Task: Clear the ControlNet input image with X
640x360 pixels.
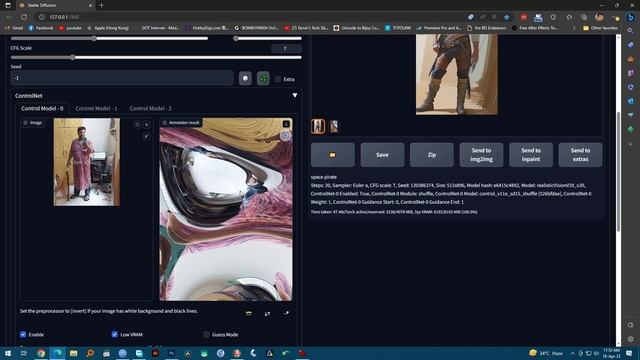Action: 147,124
